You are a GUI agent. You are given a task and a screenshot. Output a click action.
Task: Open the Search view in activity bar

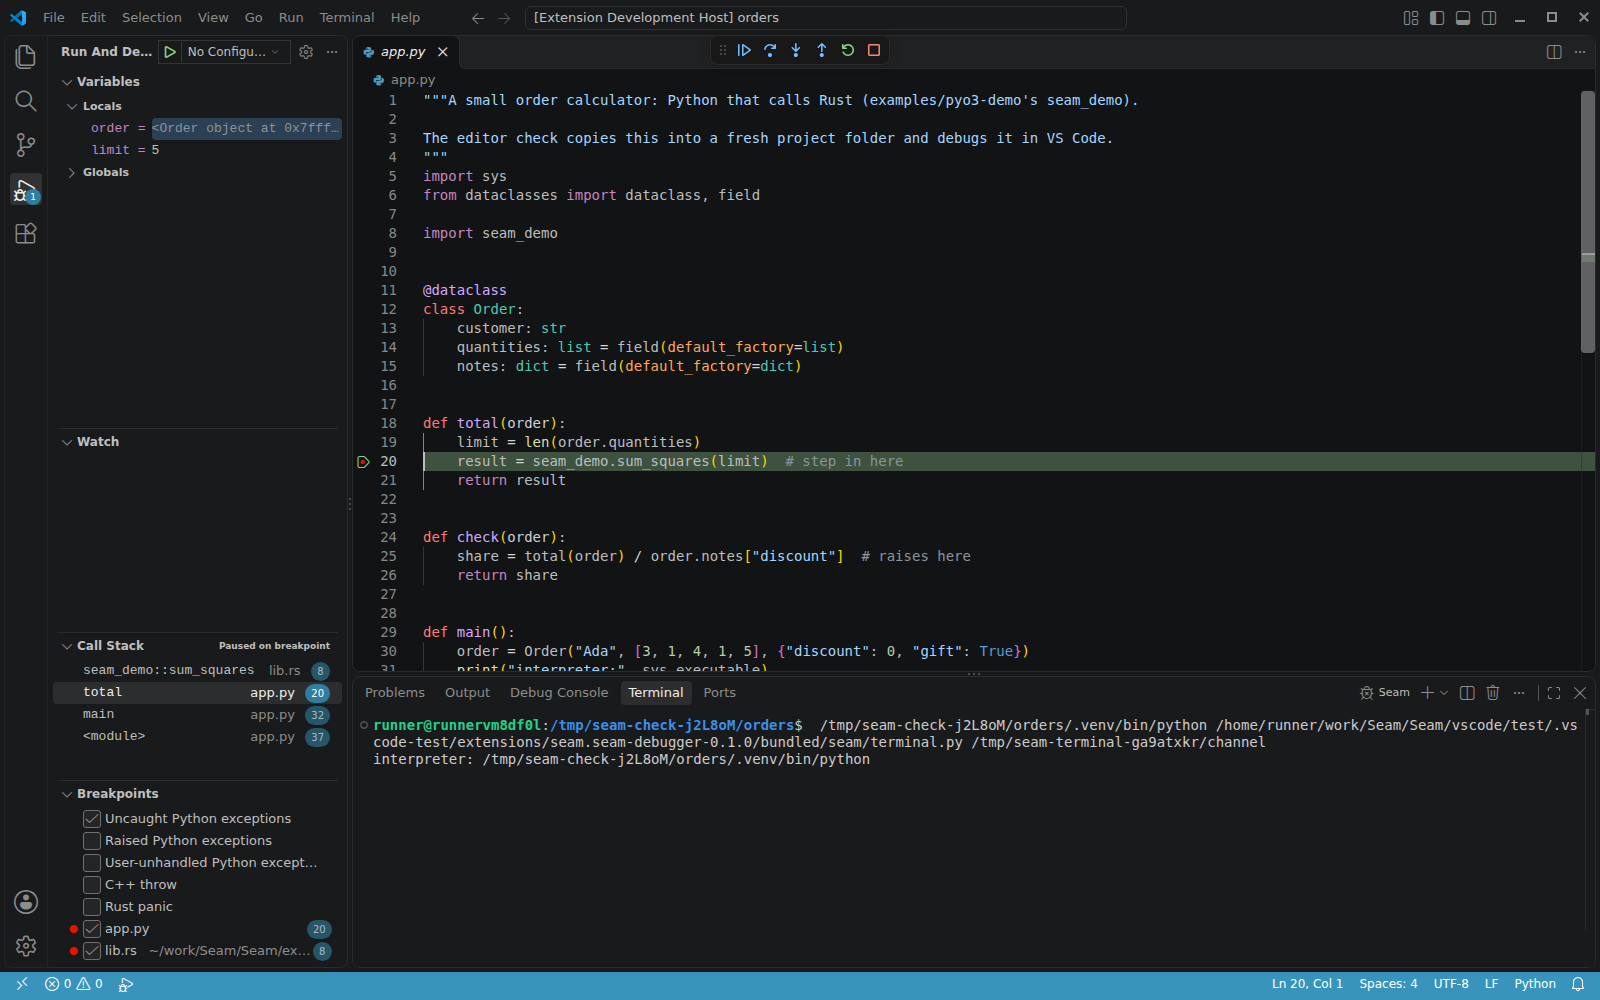coord(26,101)
